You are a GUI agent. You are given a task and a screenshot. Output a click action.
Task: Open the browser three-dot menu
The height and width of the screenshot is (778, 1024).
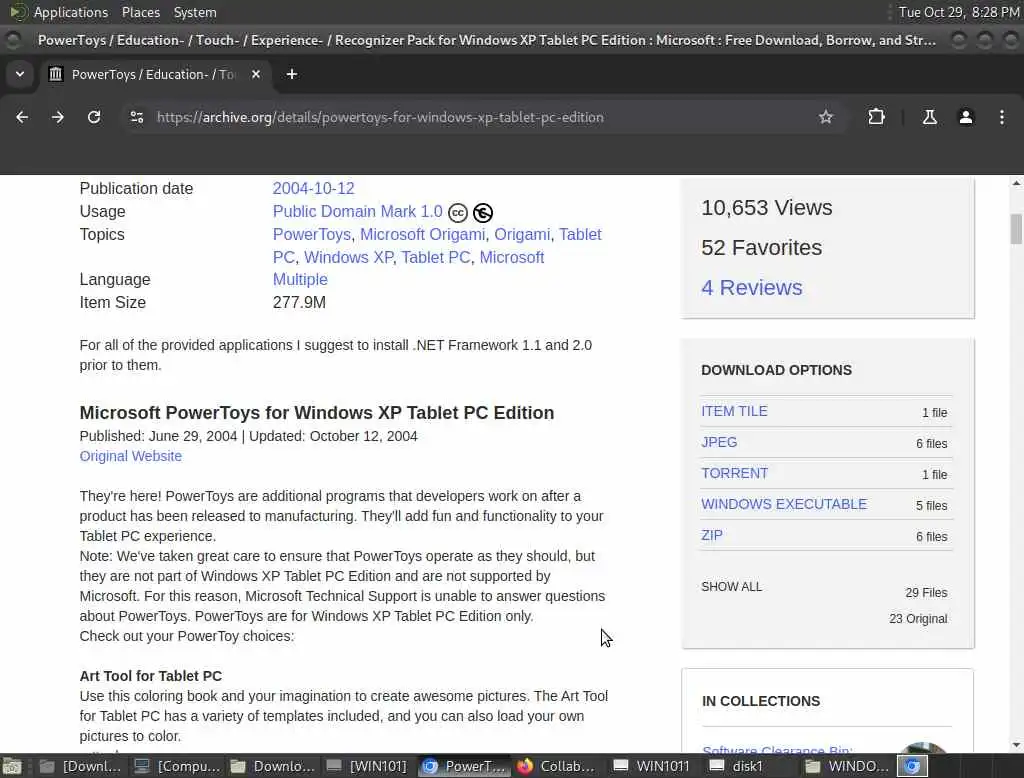point(1002,117)
